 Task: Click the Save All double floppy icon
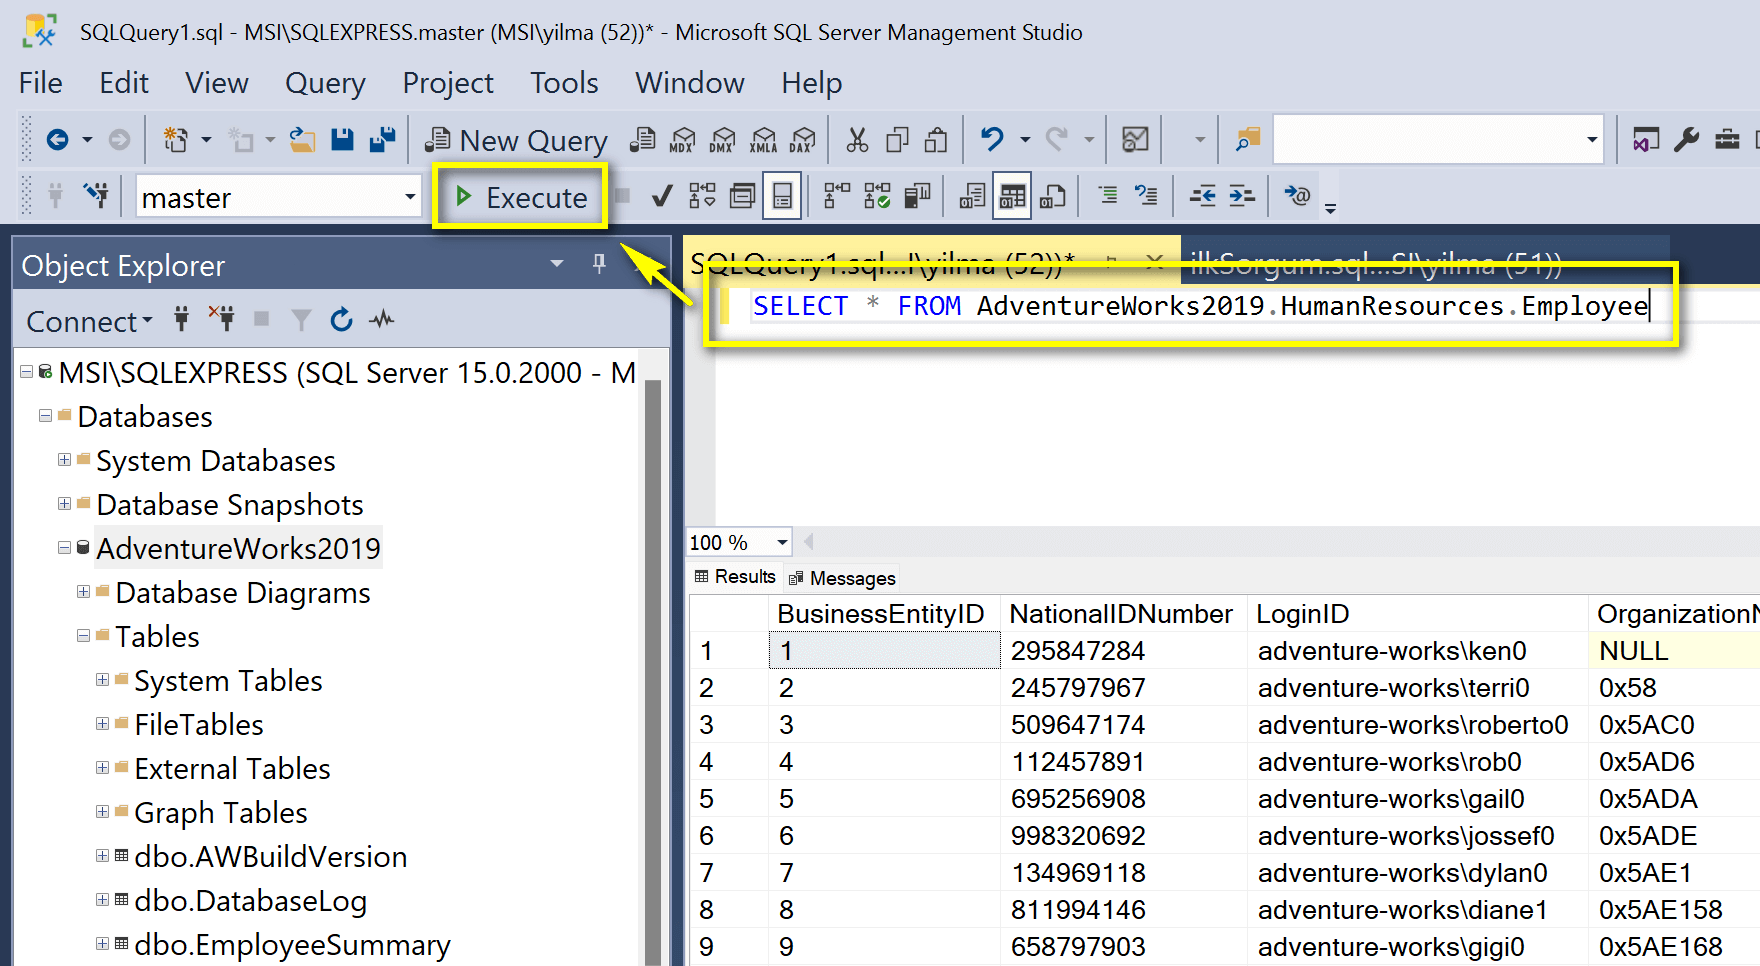pos(382,140)
